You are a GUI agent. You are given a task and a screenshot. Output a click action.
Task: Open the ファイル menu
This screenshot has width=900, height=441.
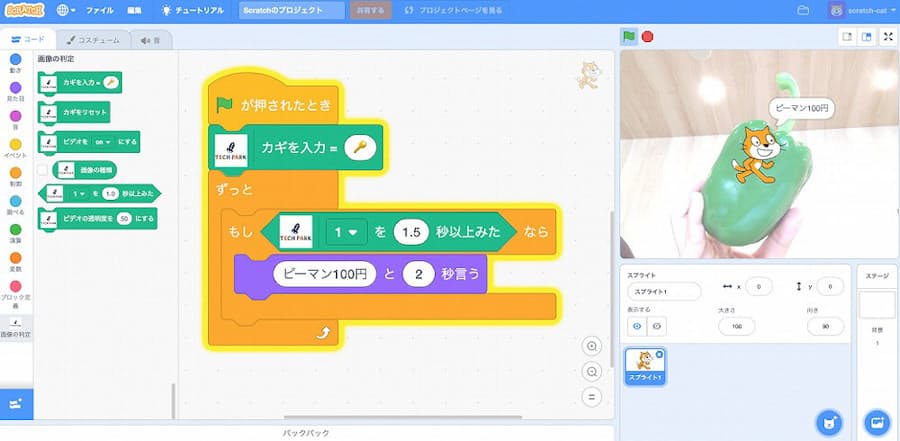pyautogui.click(x=99, y=10)
